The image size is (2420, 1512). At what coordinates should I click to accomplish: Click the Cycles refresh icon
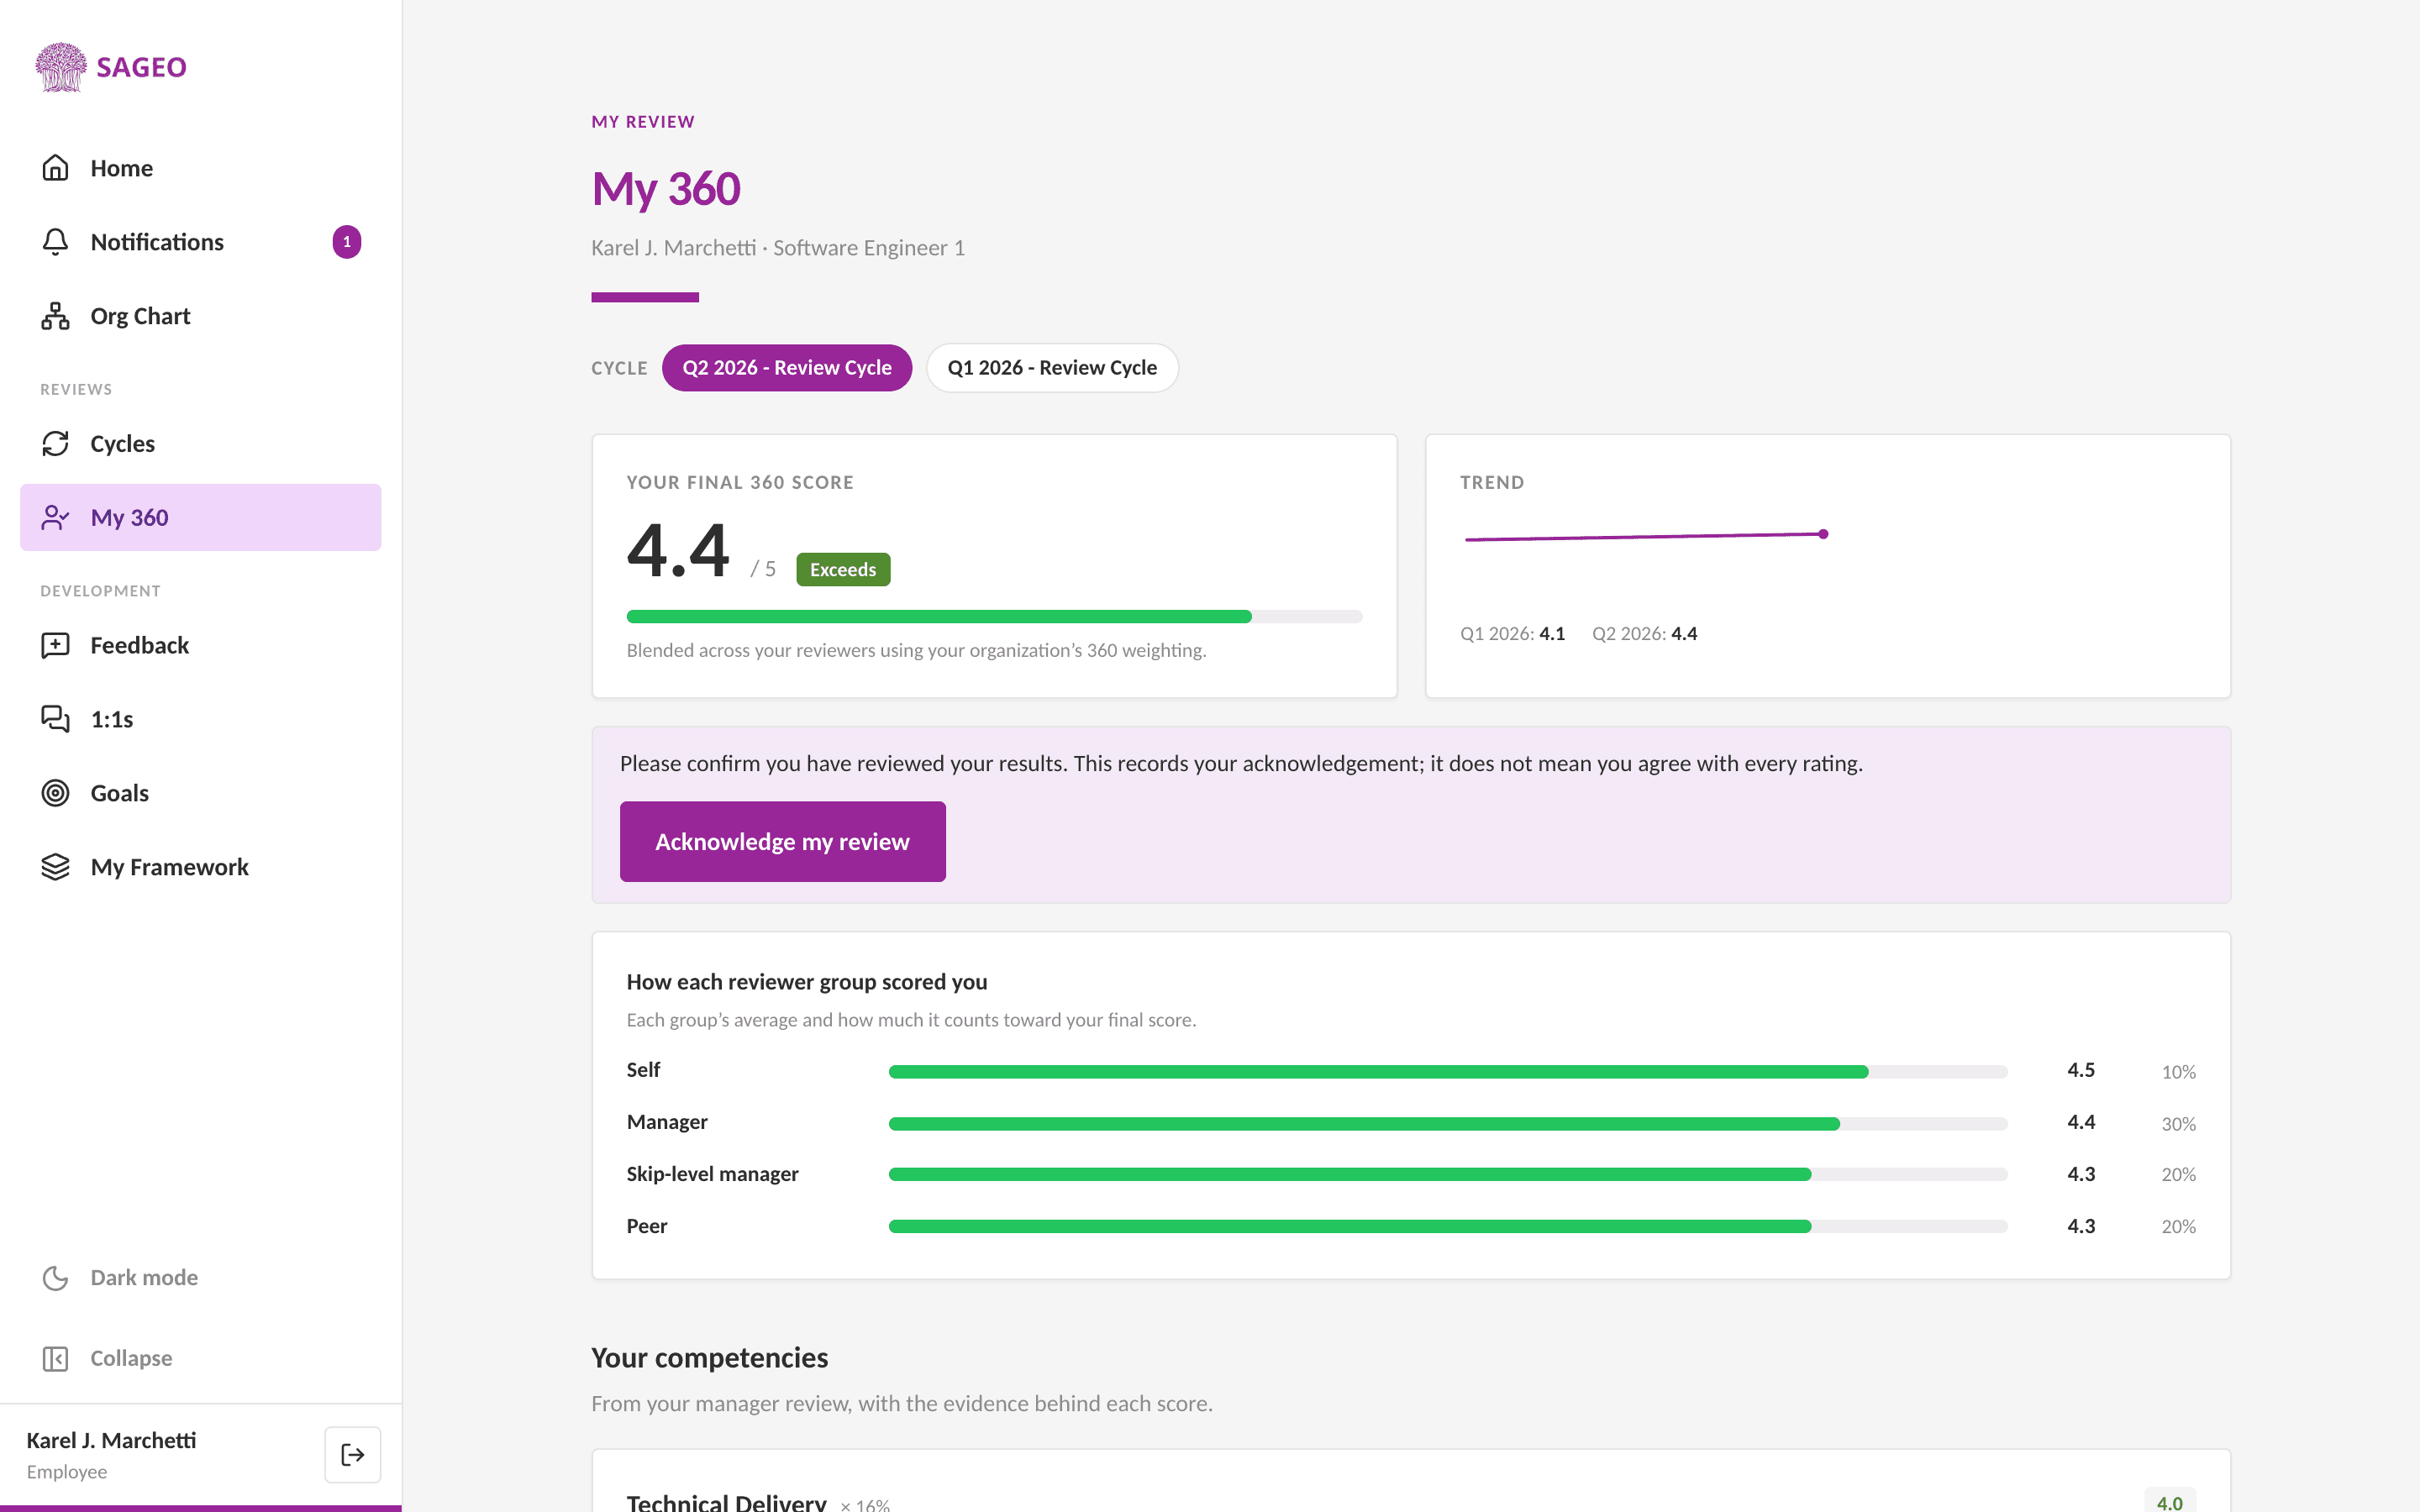pos(55,444)
